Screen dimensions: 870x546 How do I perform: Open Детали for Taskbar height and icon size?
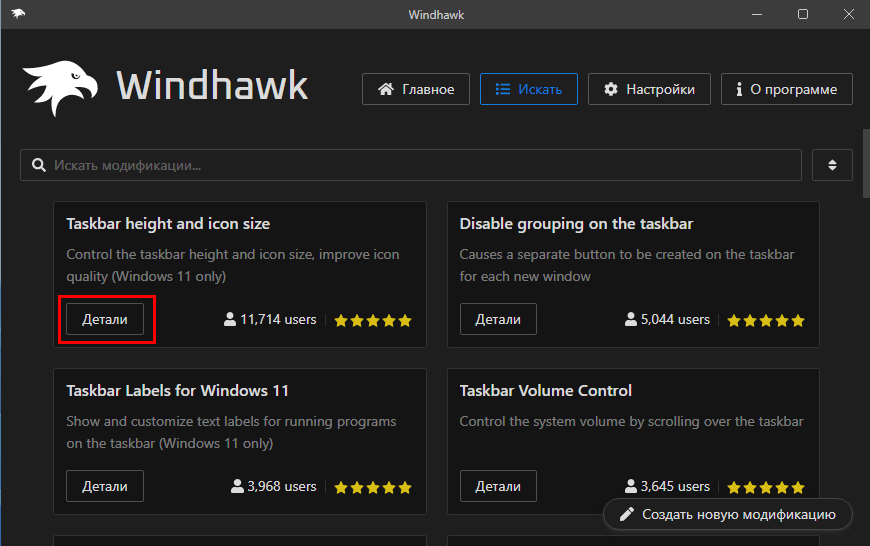105,319
